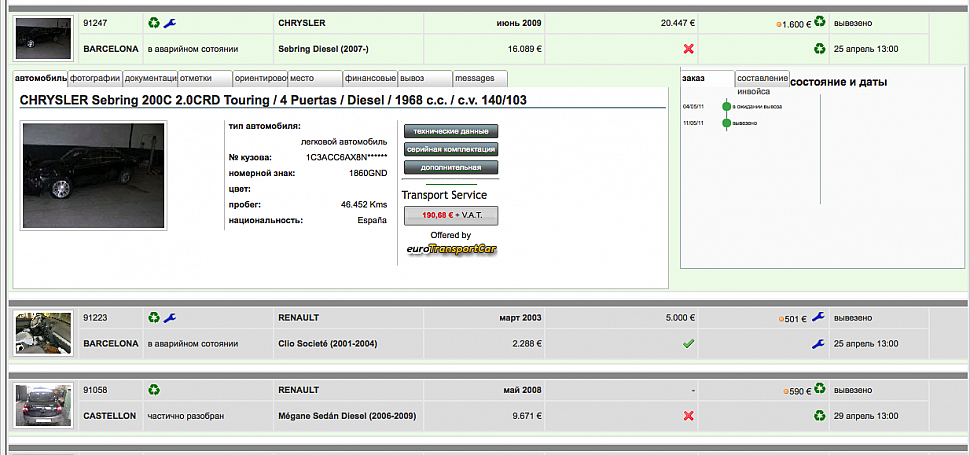The height and width of the screenshot is (455, 970).
Task: Open the large Chrysler Sebring photo
Action: coord(94,176)
